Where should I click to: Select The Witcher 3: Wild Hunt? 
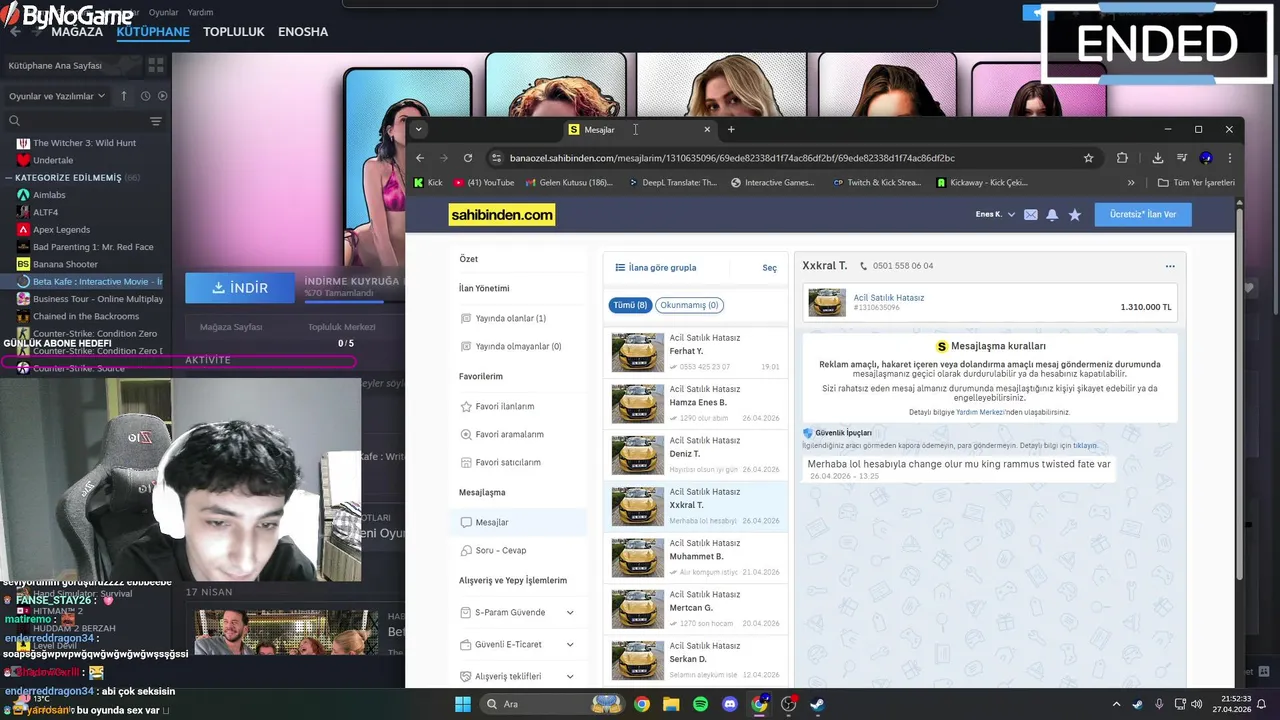[84, 143]
